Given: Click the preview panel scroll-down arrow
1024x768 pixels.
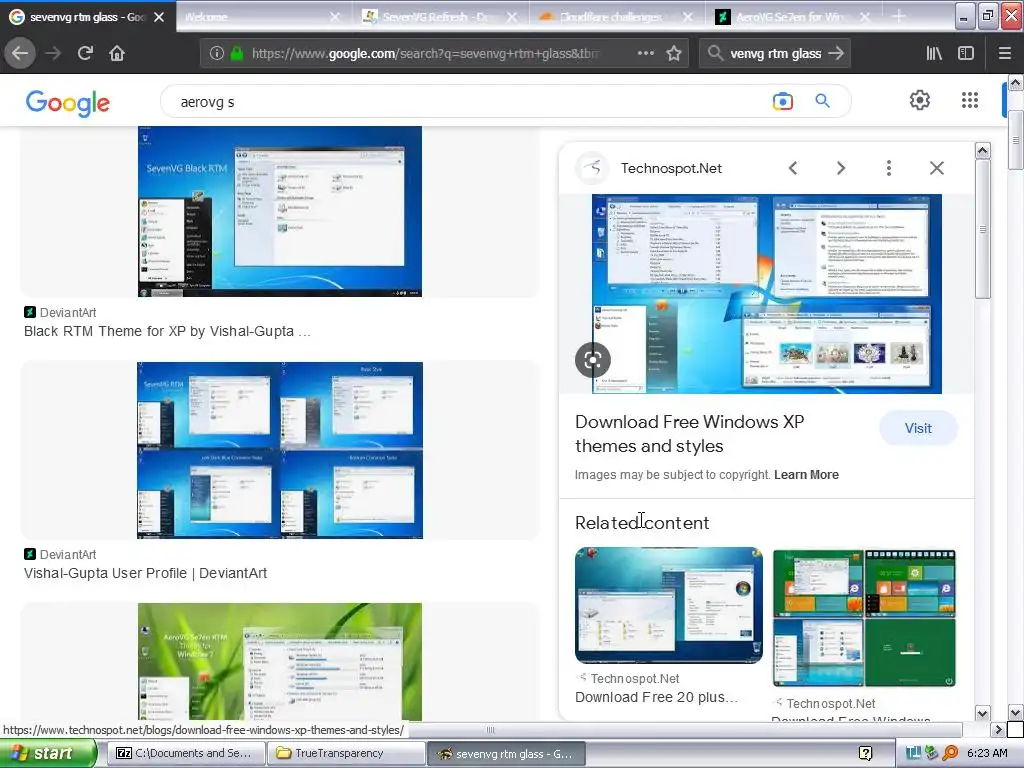Looking at the screenshot, I should click(982, 713).
